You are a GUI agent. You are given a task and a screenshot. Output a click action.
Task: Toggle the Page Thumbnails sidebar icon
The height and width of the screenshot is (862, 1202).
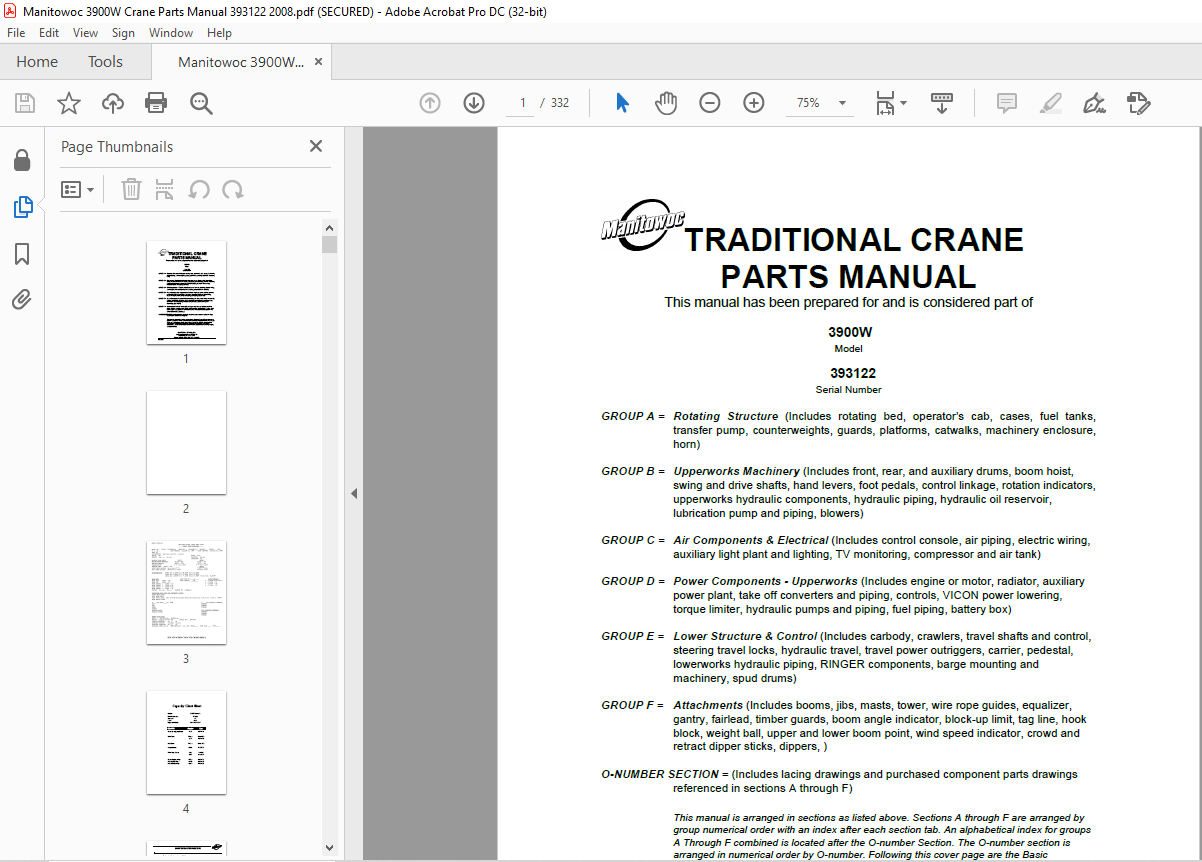pyautogui.click(x=22, y=207)
